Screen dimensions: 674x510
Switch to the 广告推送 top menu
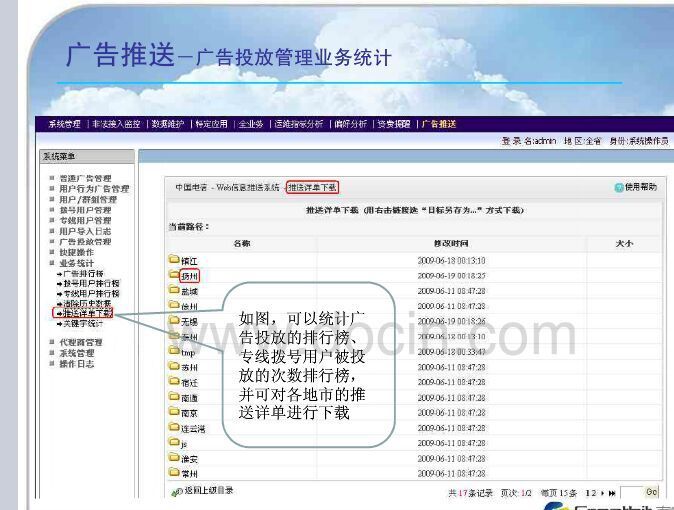click(439, 124)
